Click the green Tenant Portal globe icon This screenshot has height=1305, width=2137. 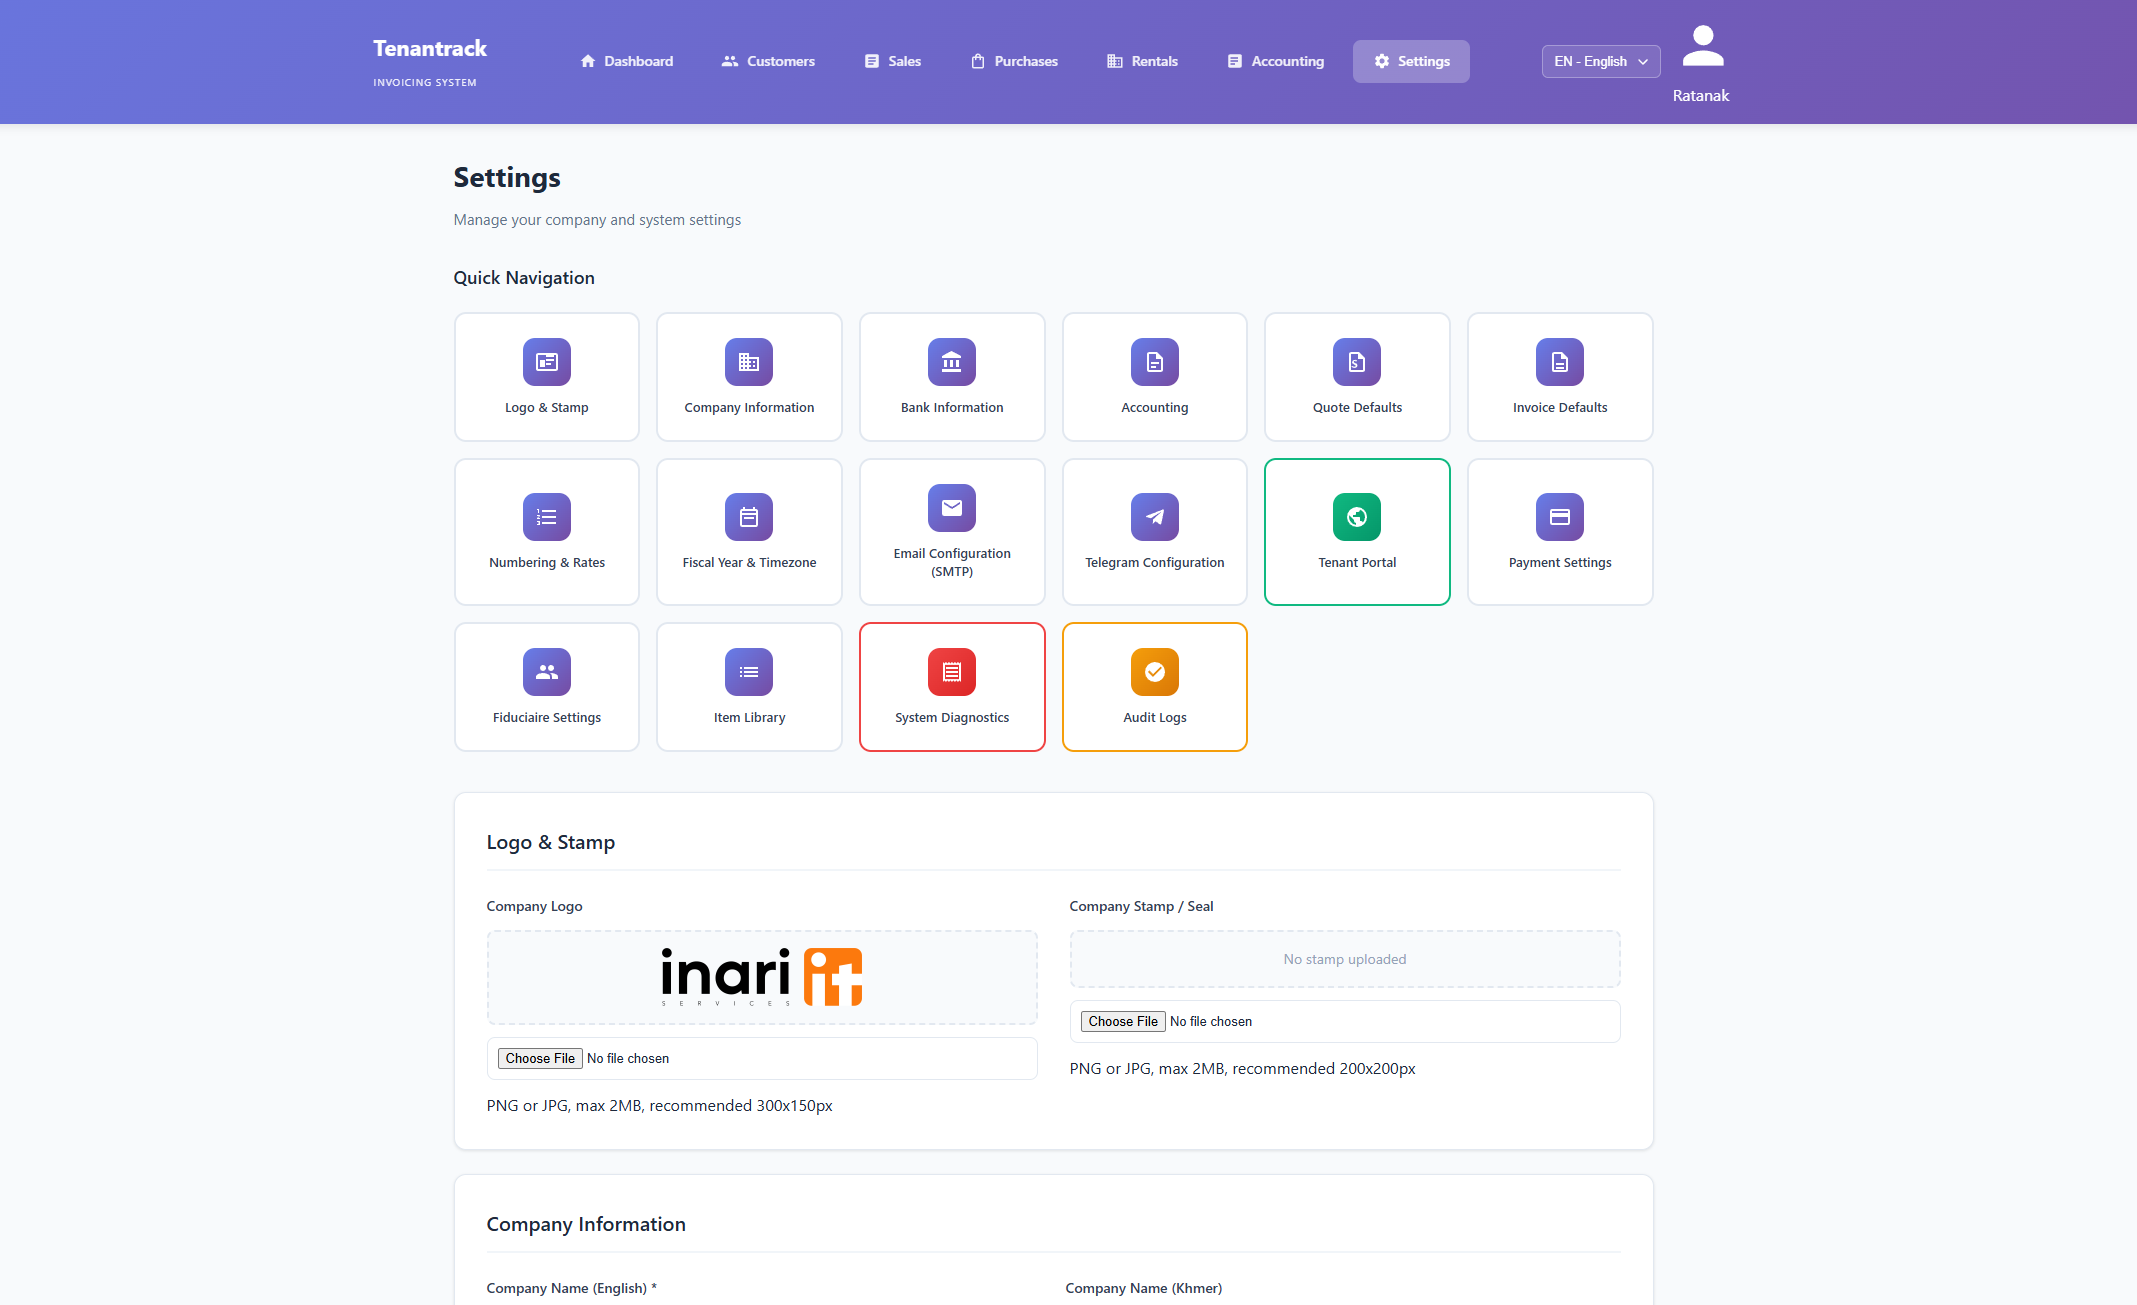(x=1356, y=517)
